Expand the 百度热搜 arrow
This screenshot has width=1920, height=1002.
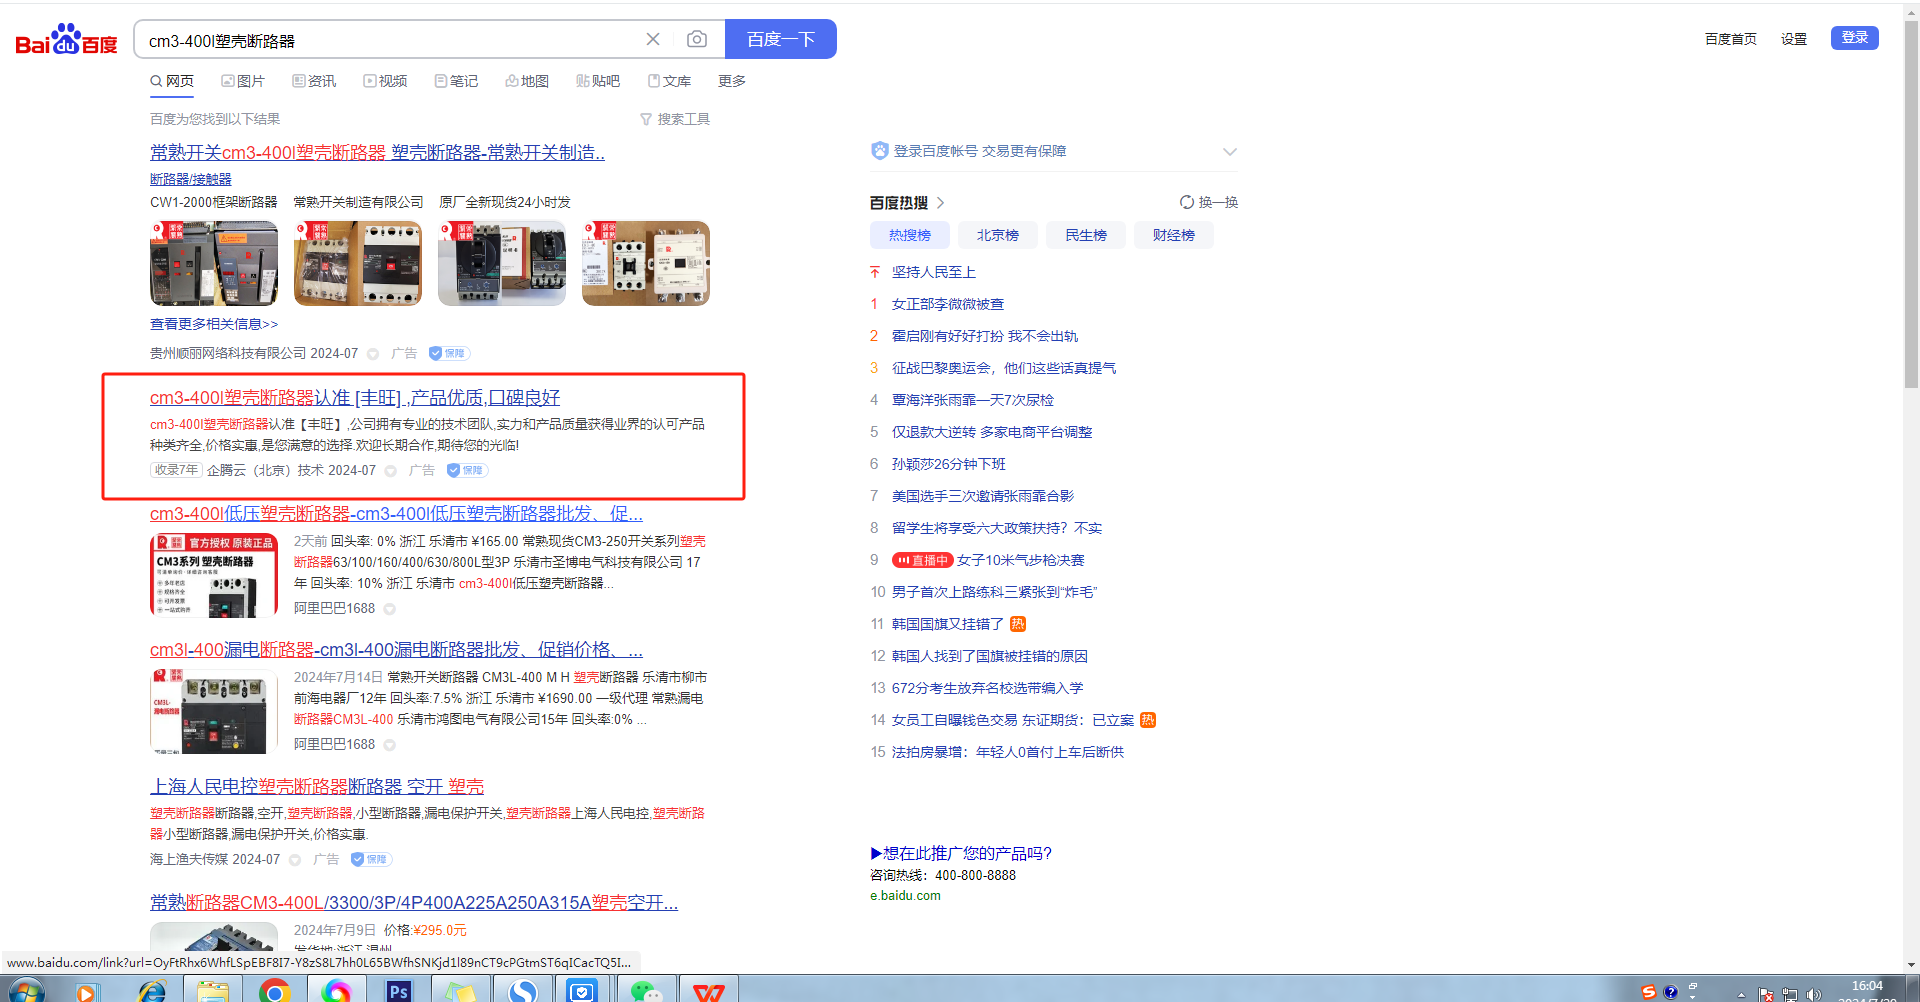tap(941, 203)
